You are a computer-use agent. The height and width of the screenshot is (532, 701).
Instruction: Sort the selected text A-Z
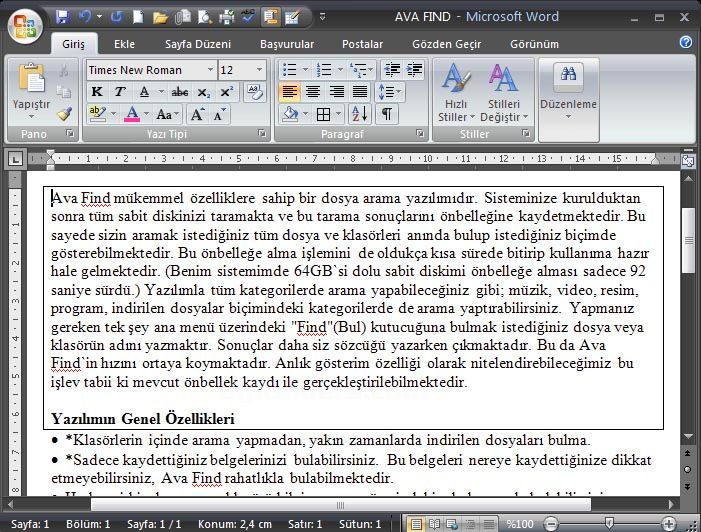[x=359, y=114]
